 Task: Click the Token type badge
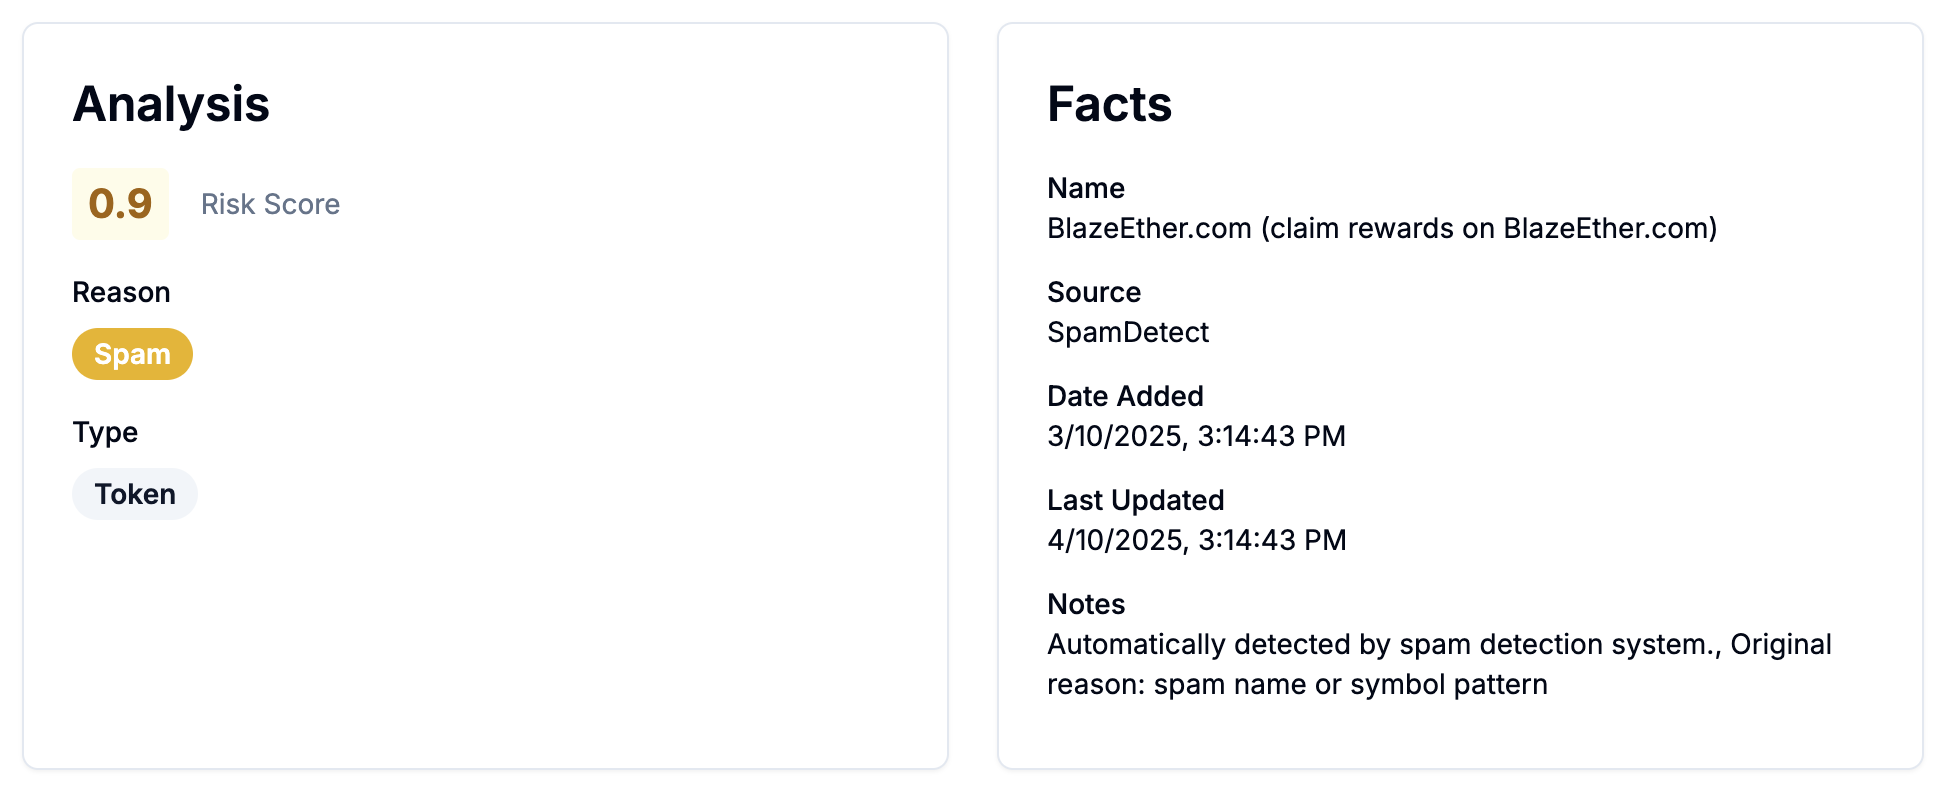(x=134, y=493)
